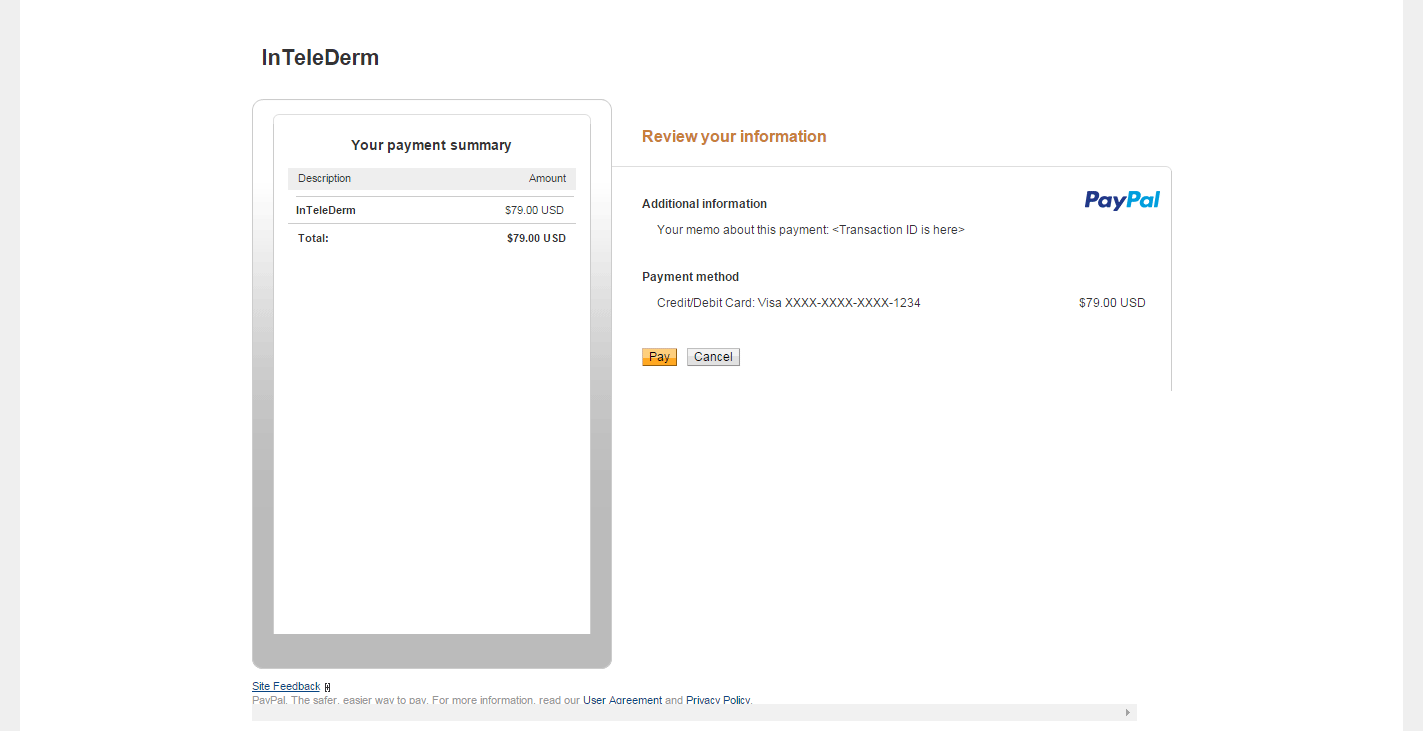Click the 'Additional information' section label

click(x=704, y=204)
